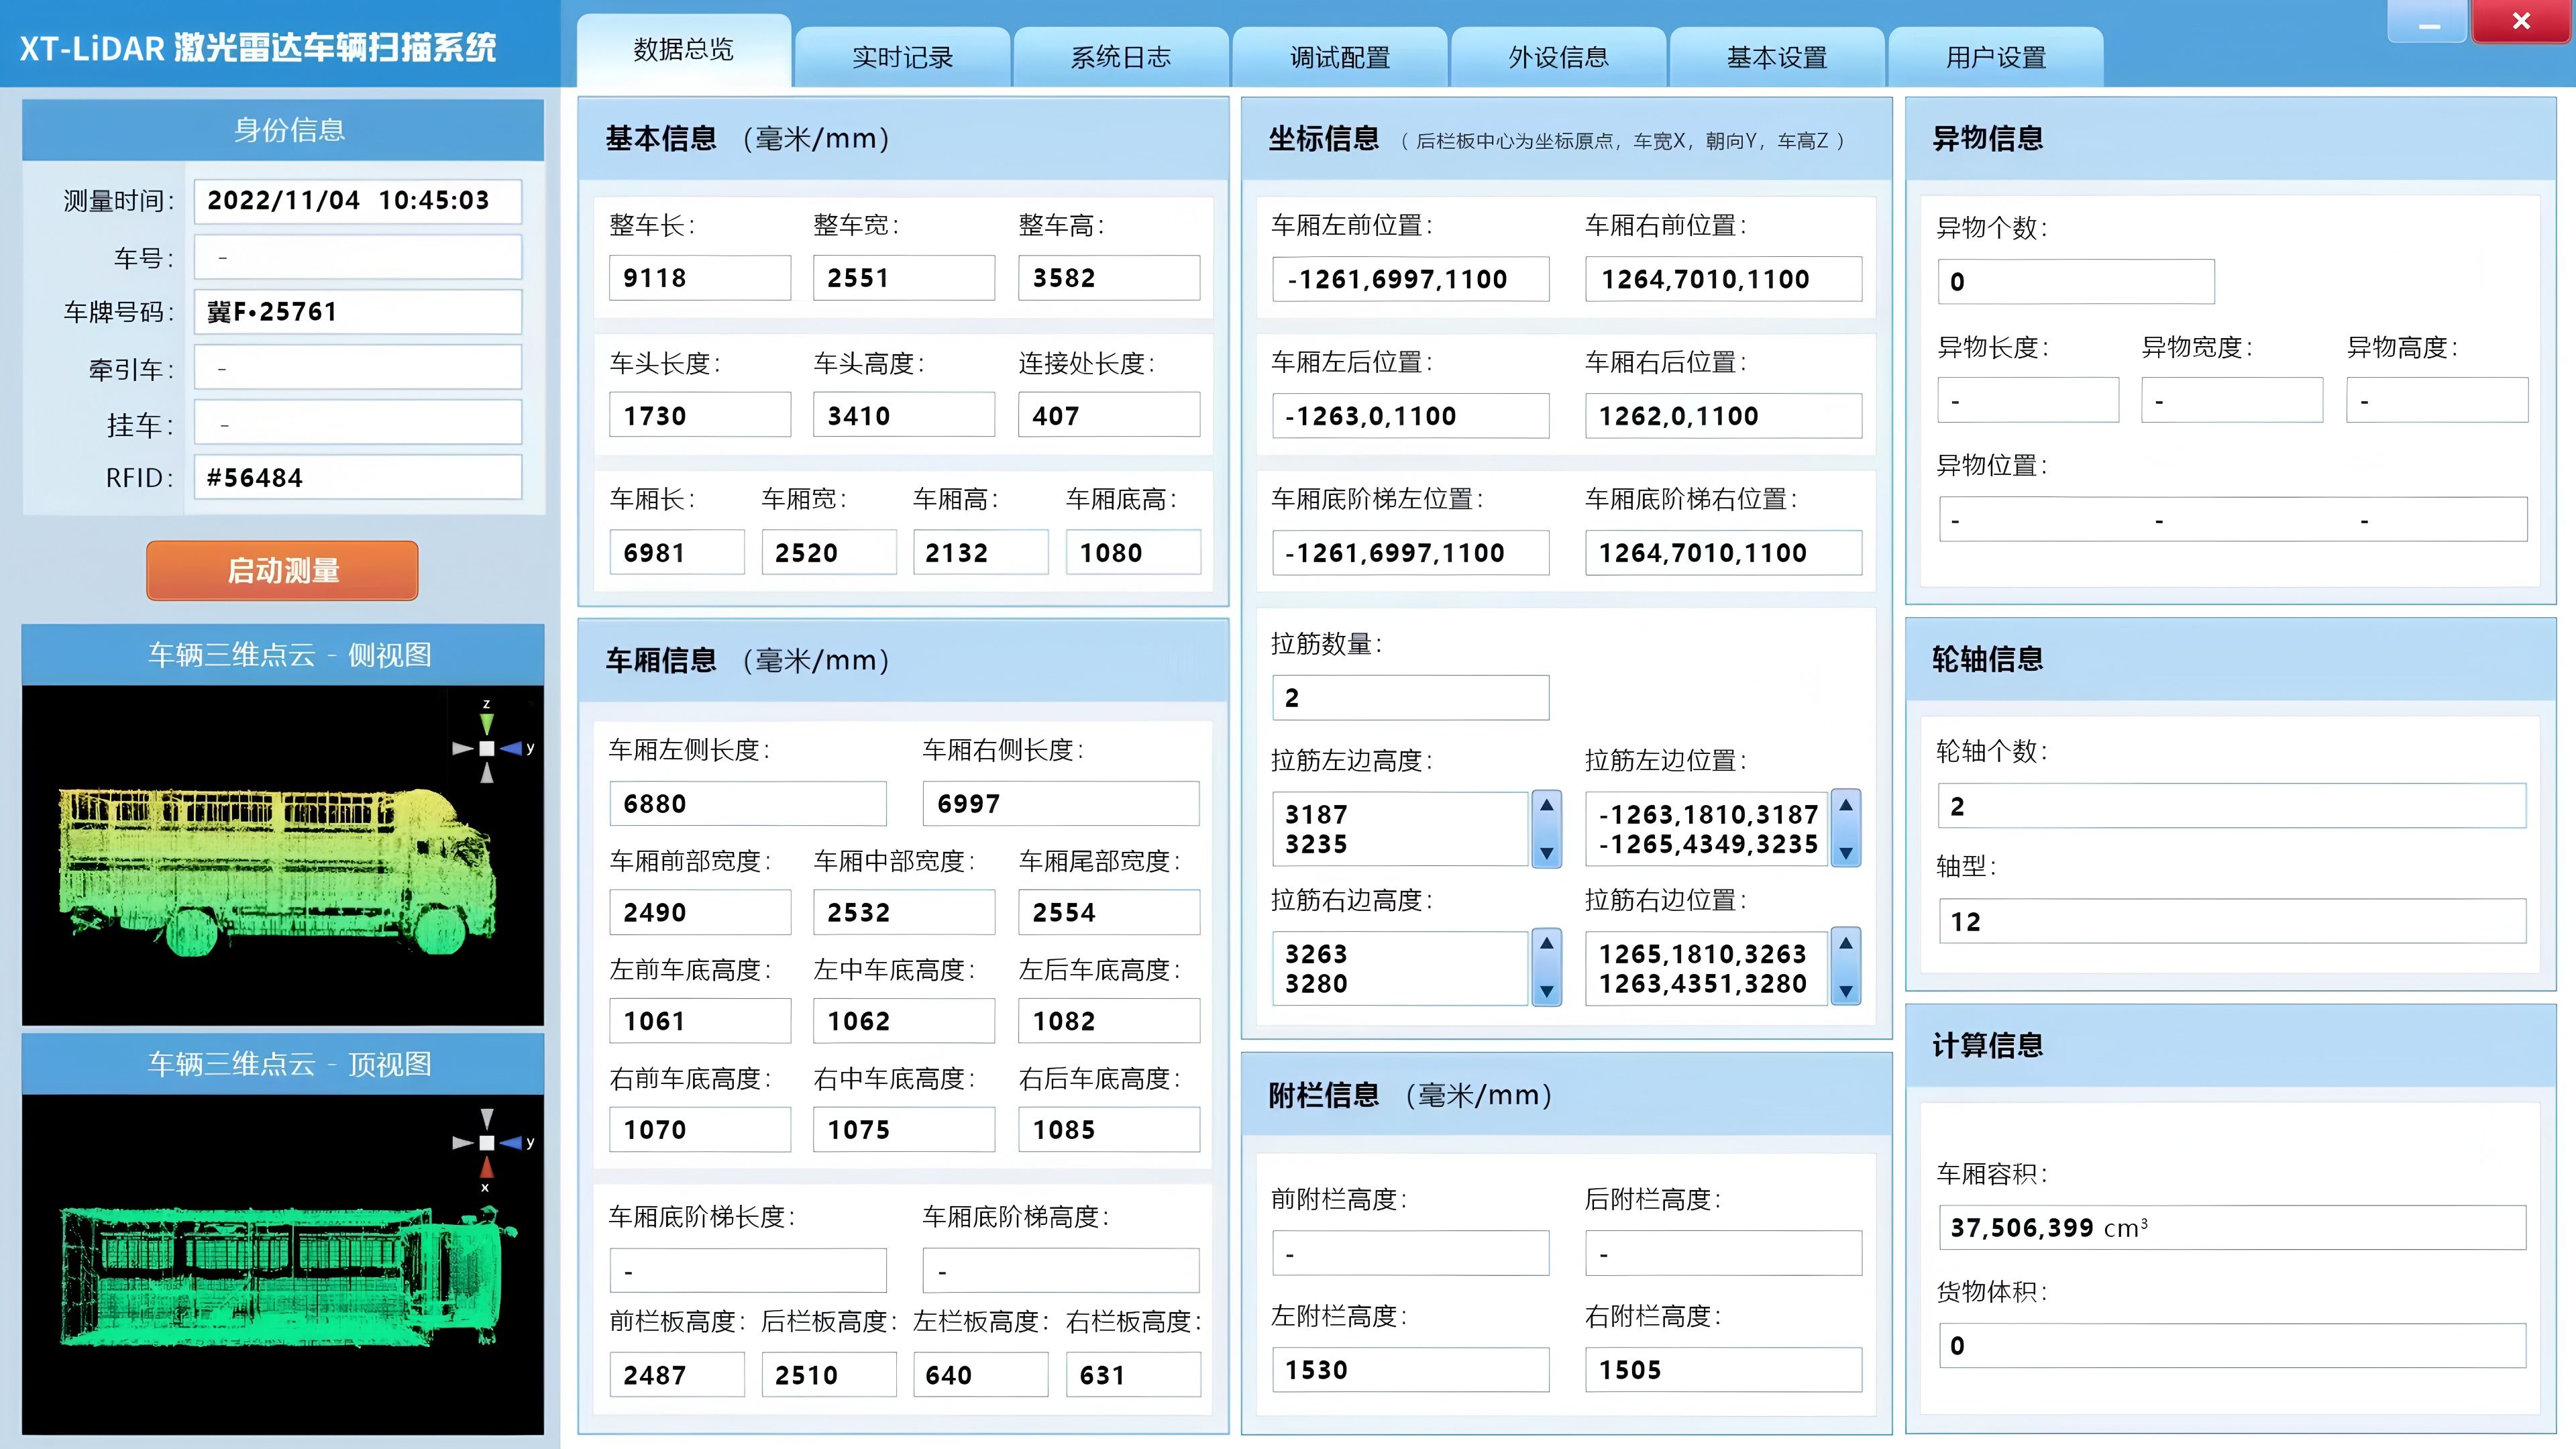Open the 基本设置 tab

click(1776, 57)
